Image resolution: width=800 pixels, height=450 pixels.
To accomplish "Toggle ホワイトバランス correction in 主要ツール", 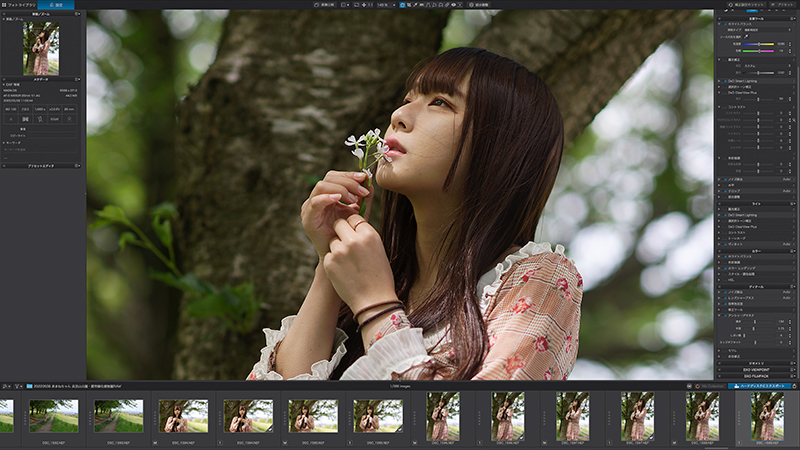I will tap(726, 24).
